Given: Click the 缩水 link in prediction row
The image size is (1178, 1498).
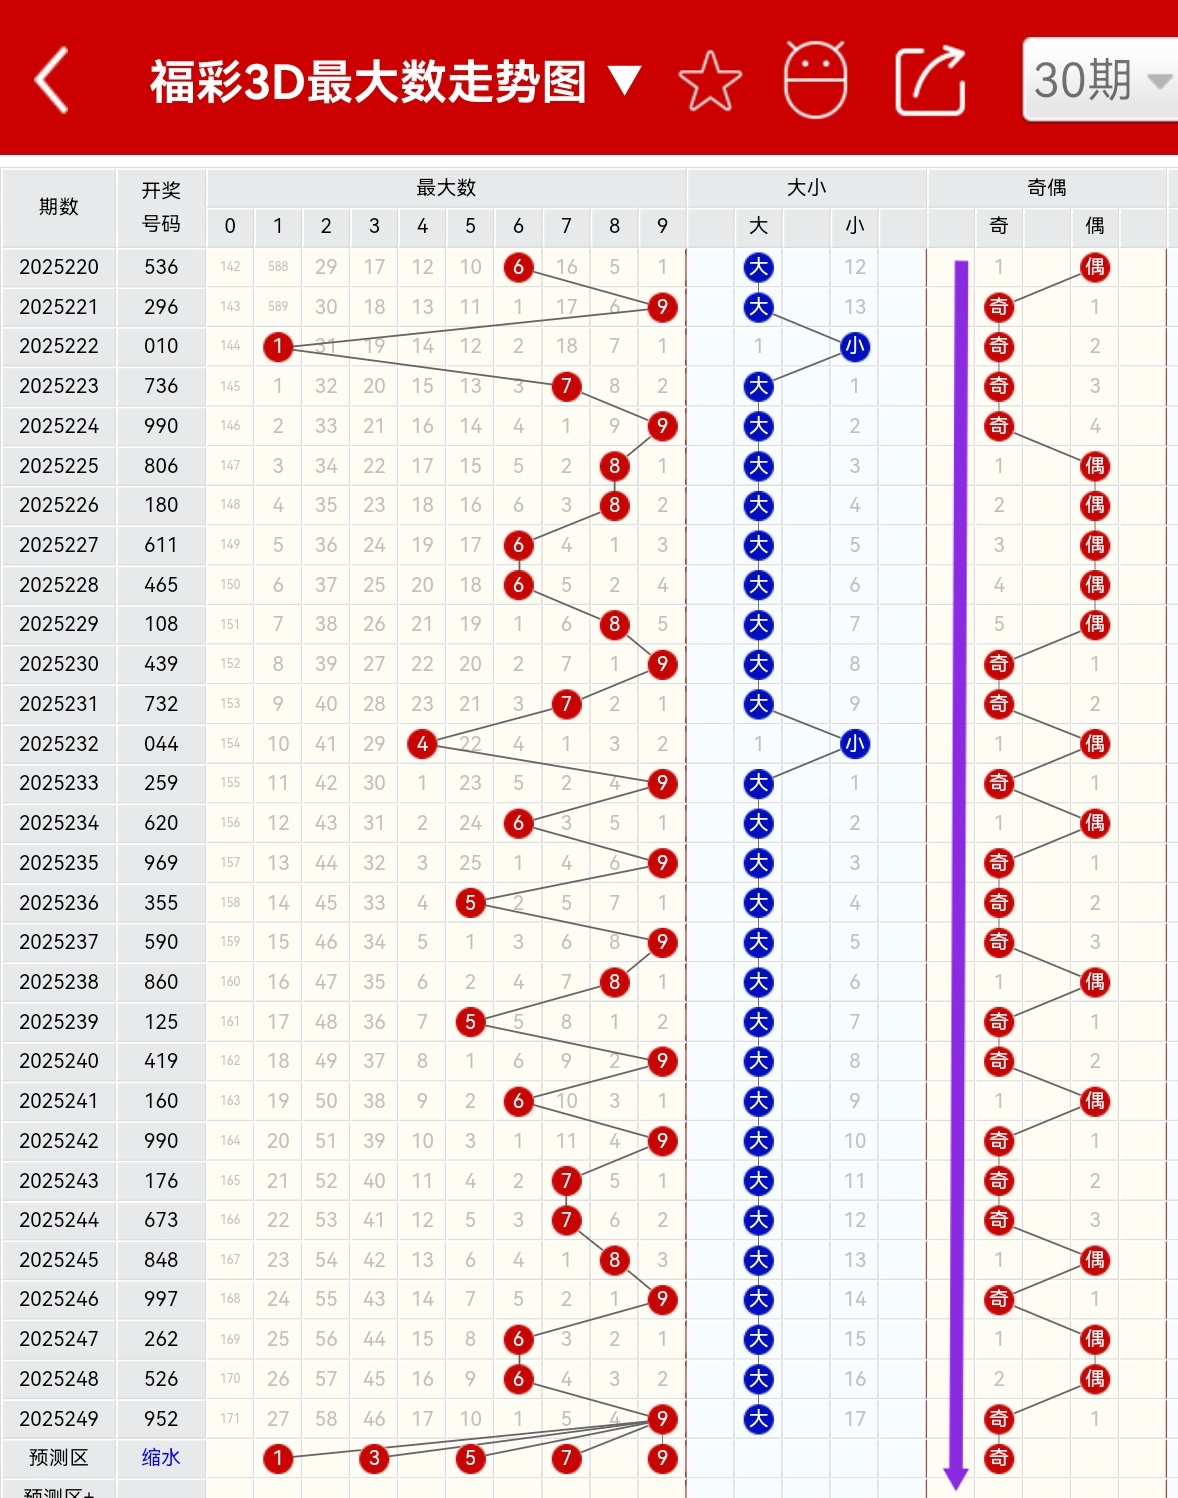Looking at the screenshot, I should (x=161, y=1457).
